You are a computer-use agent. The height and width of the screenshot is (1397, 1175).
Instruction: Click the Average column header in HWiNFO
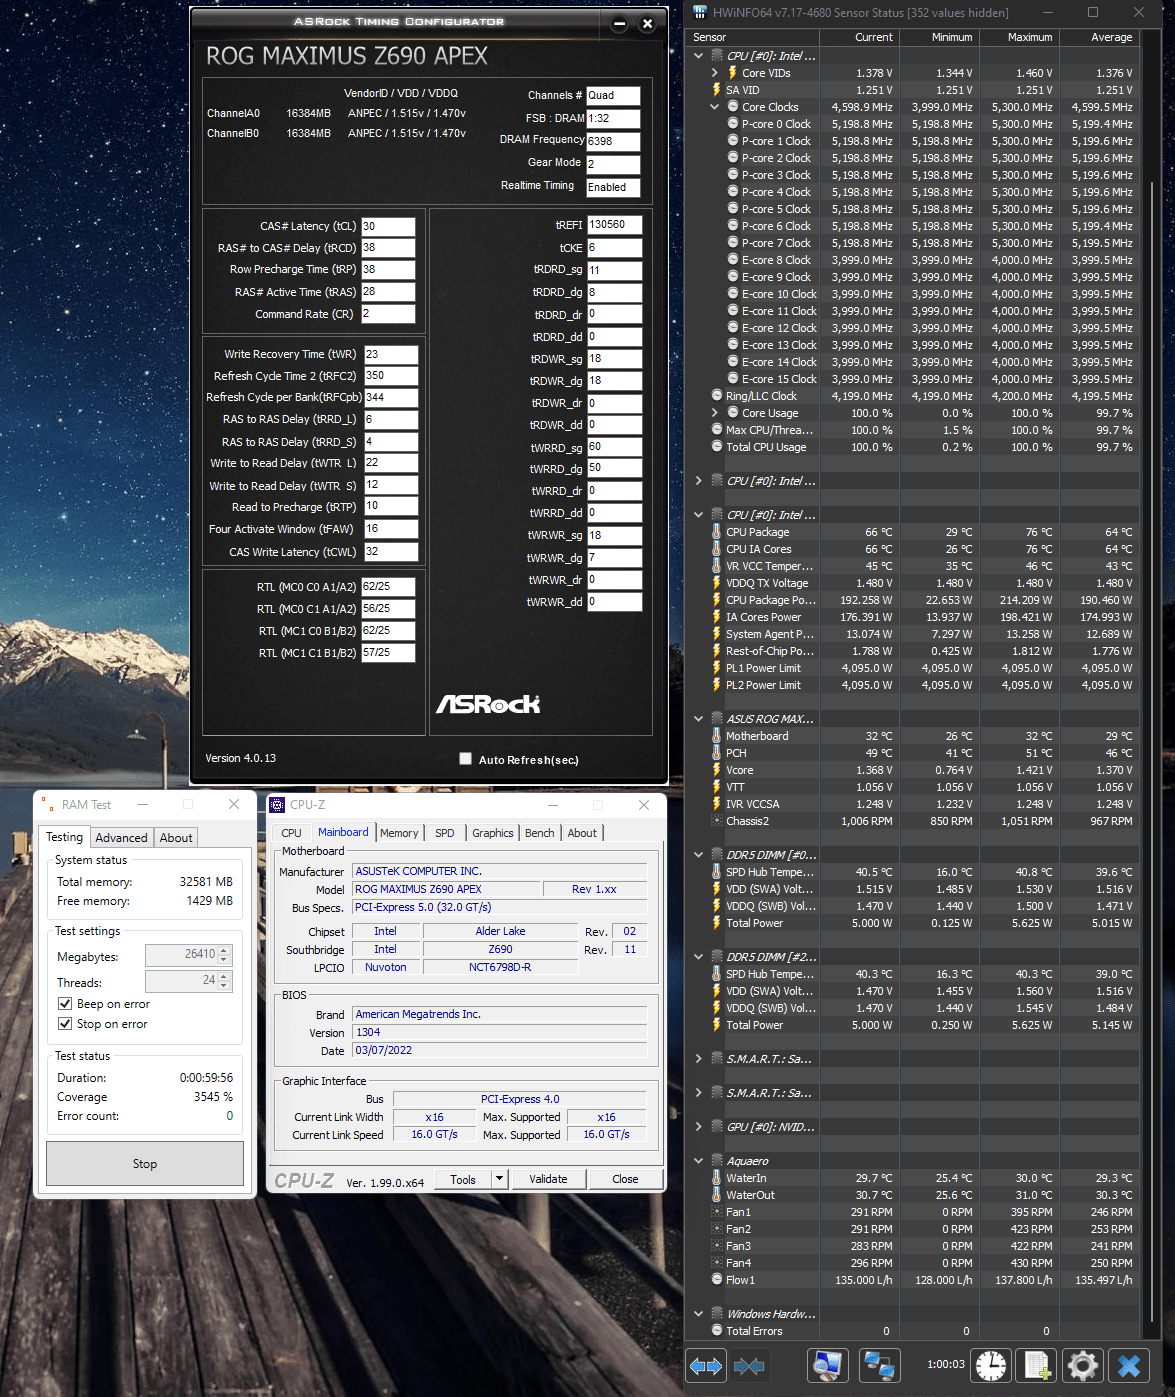pyautogui.click(x=1099, y=37)
